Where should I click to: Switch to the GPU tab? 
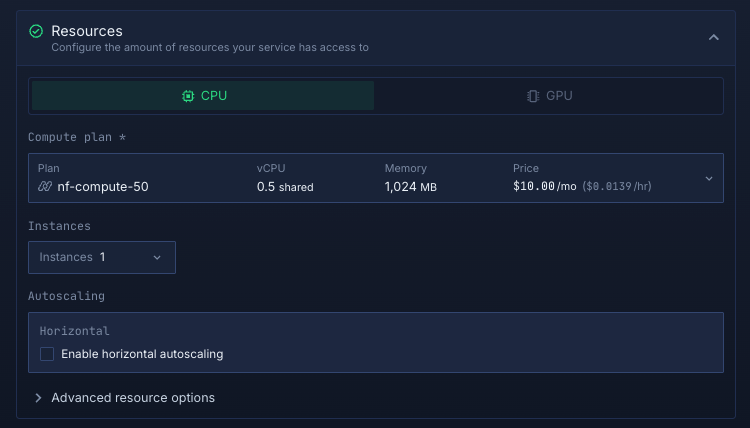[x=549, y=96]
